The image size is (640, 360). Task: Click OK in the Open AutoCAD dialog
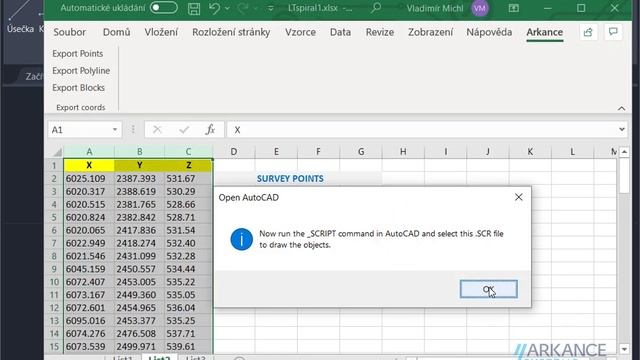click(x=489, y=289)
